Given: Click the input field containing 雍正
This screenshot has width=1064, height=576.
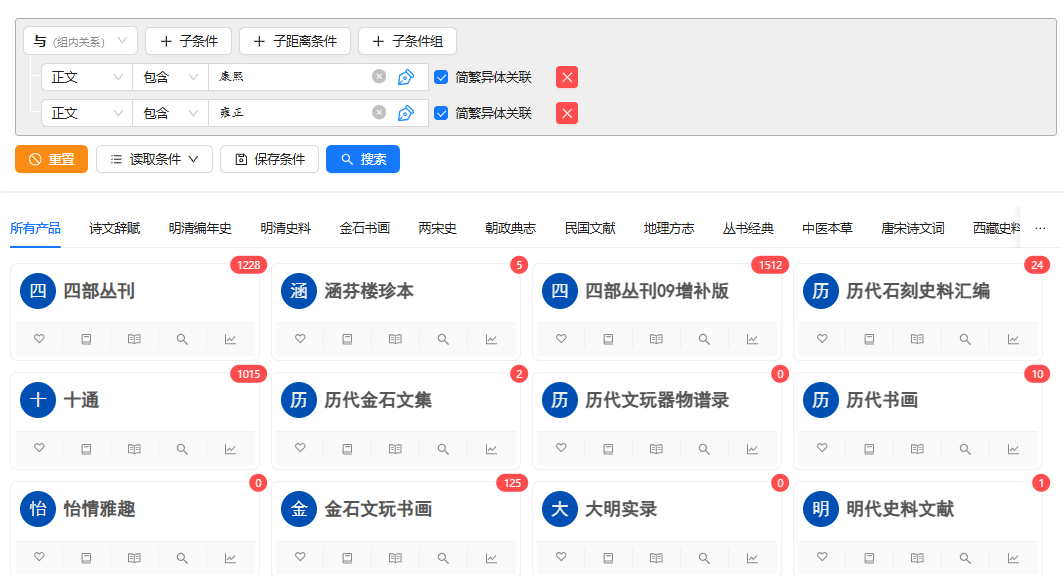Looking at the screenshot, I should click(290, 113).
